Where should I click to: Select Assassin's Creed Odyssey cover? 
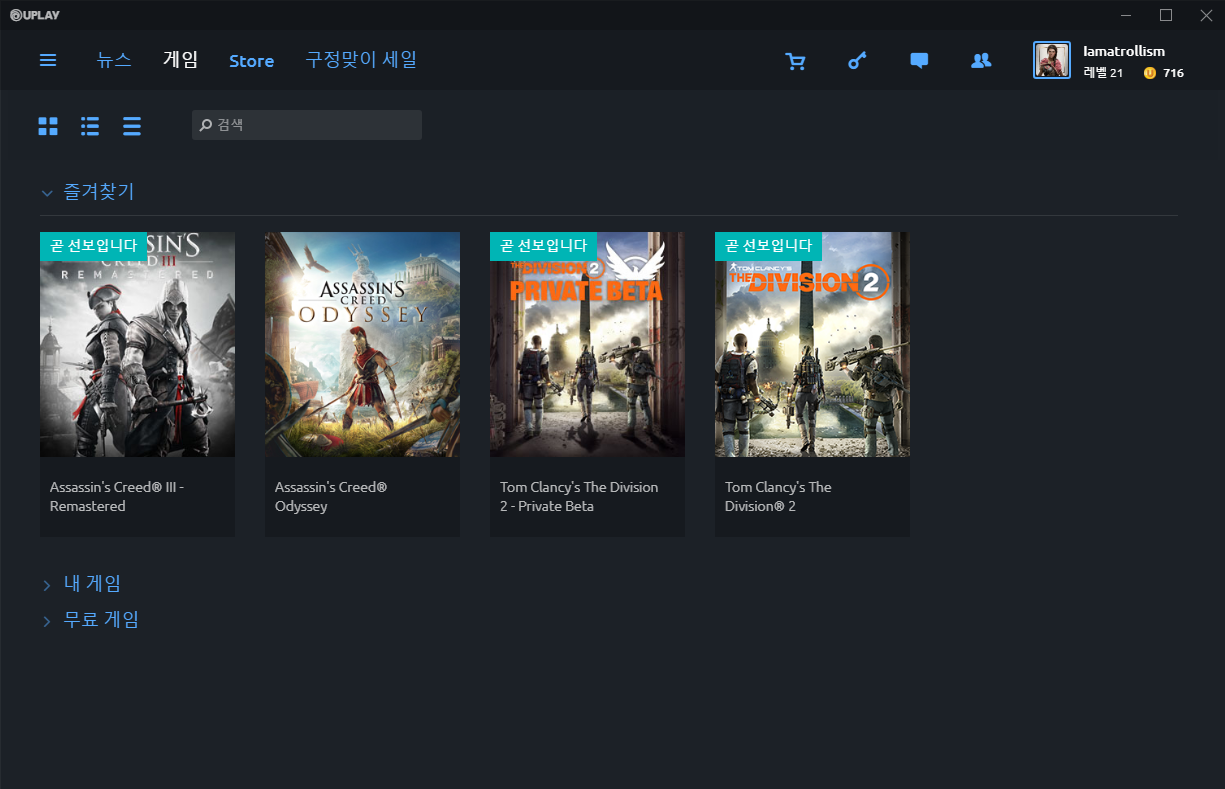point(362,345)
